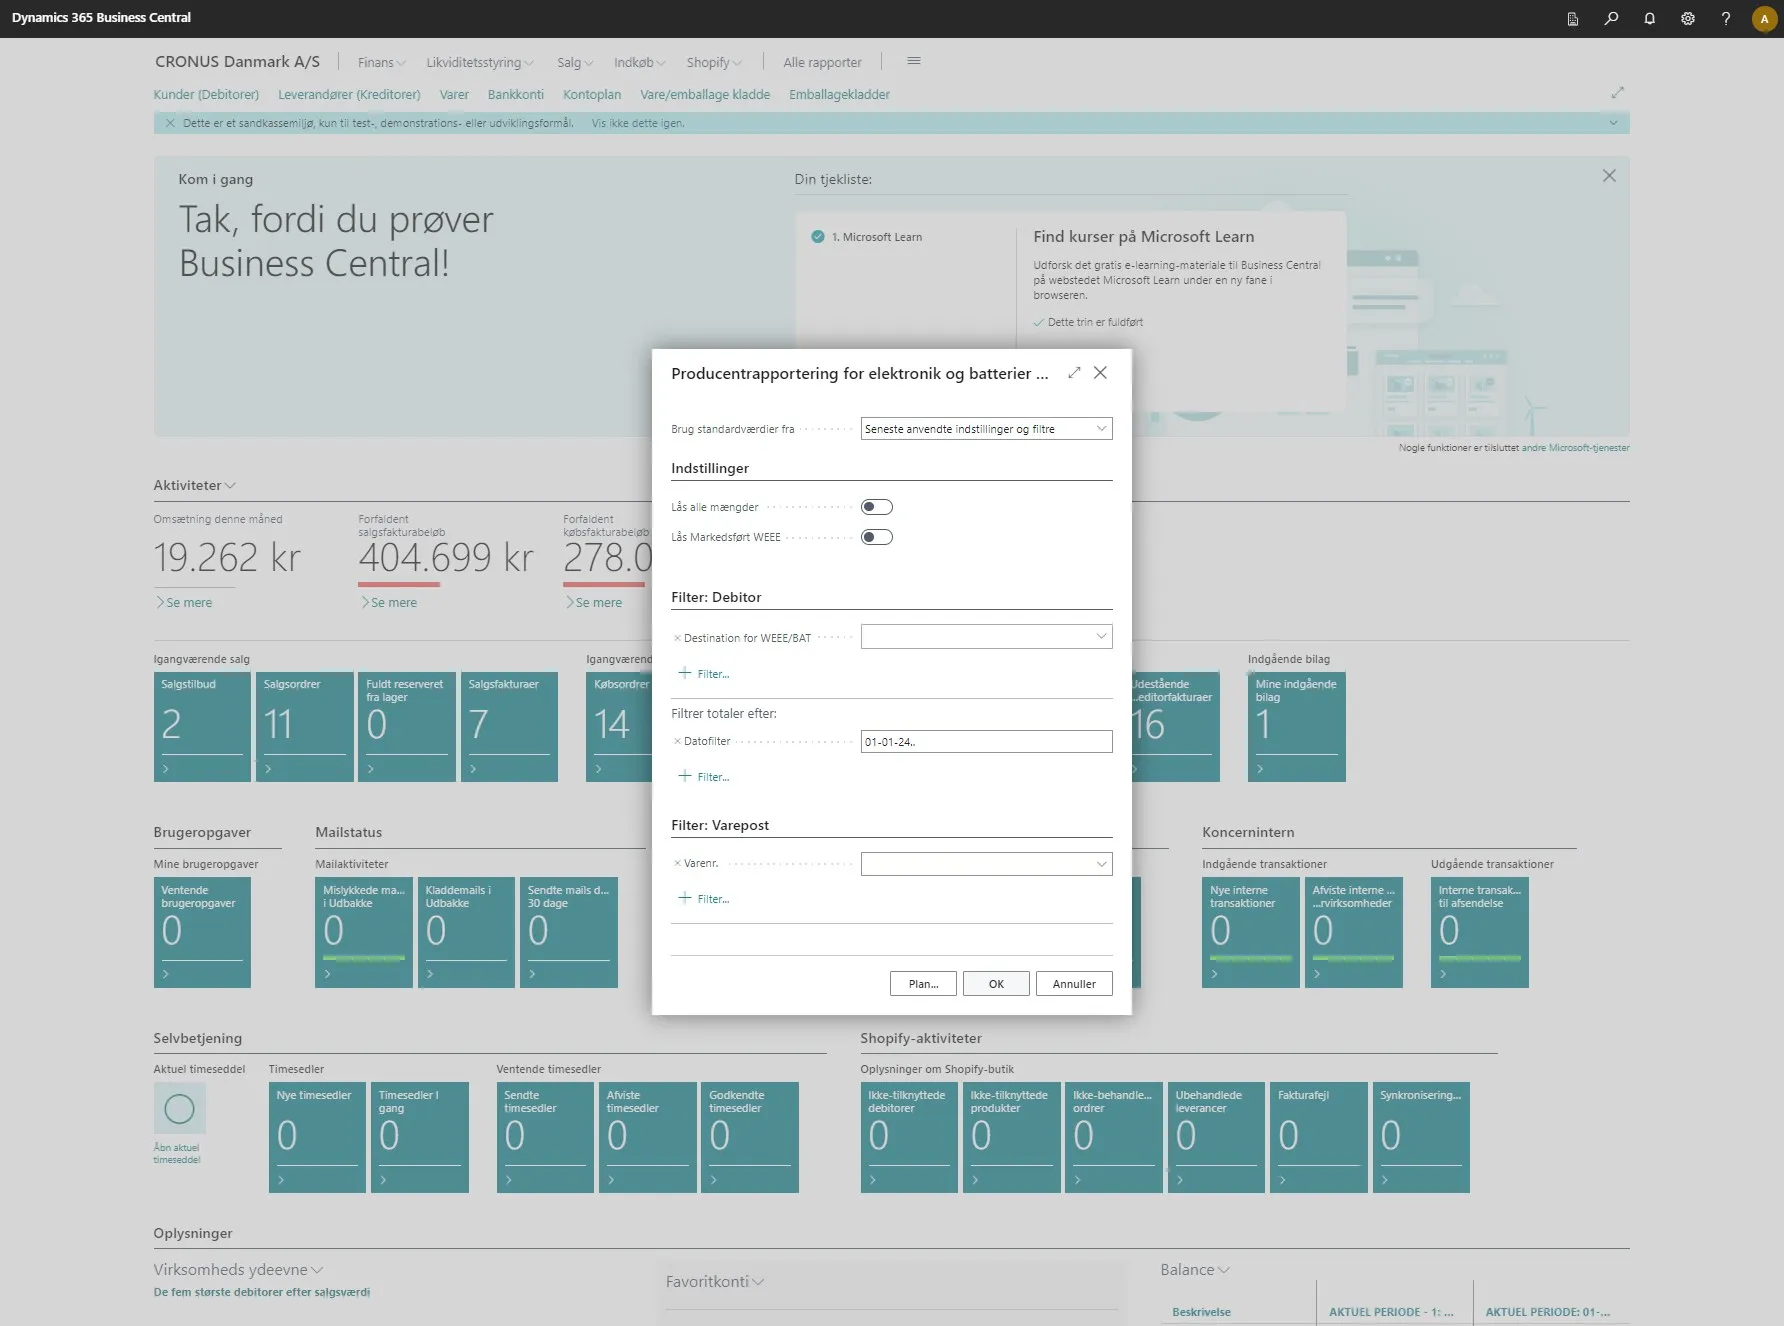Open the Fakturafejl tile
The image size is (1784, 1326).
[x=1318, y=1137]
